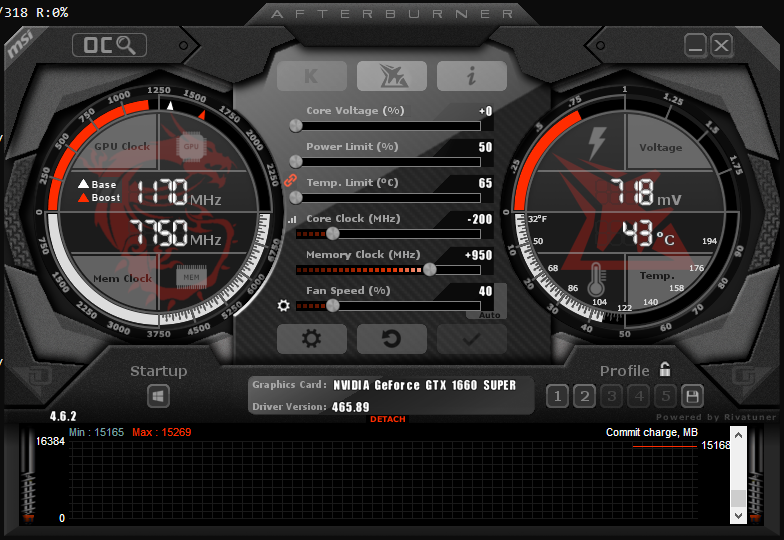This screenshot has height=540, width=784.
Task: Click the Profile label
Action: (x=624, y=371)
